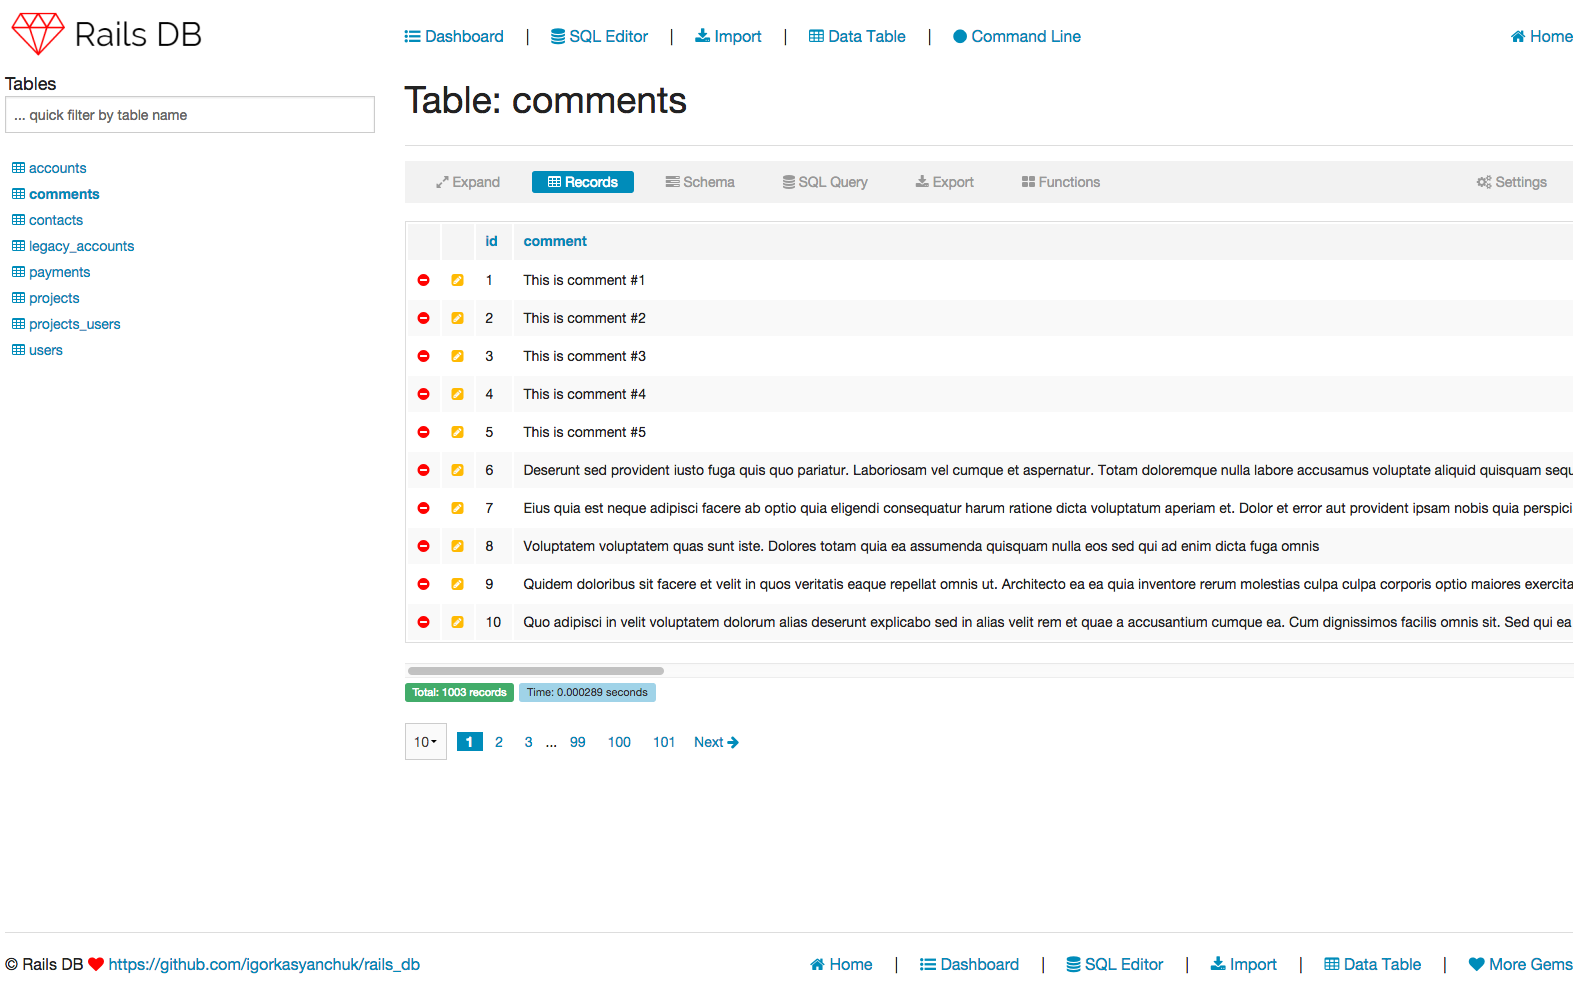Delete the row with id 8
1586x991 pixels.
(423, 546)
